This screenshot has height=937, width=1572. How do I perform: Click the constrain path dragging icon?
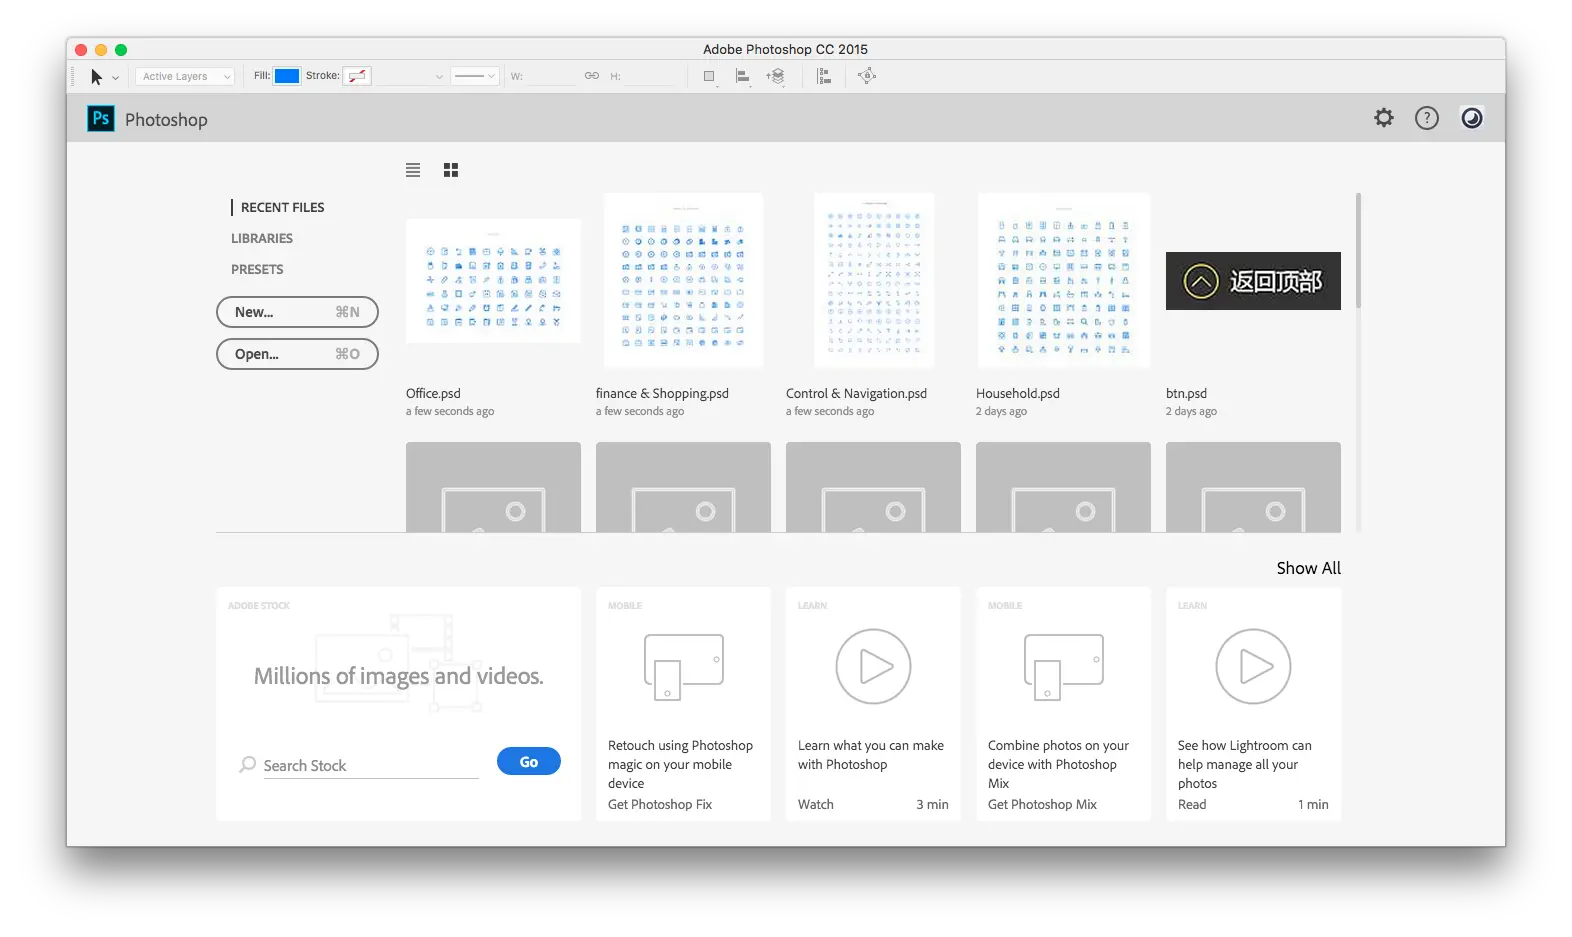click(x=867, y=76)
